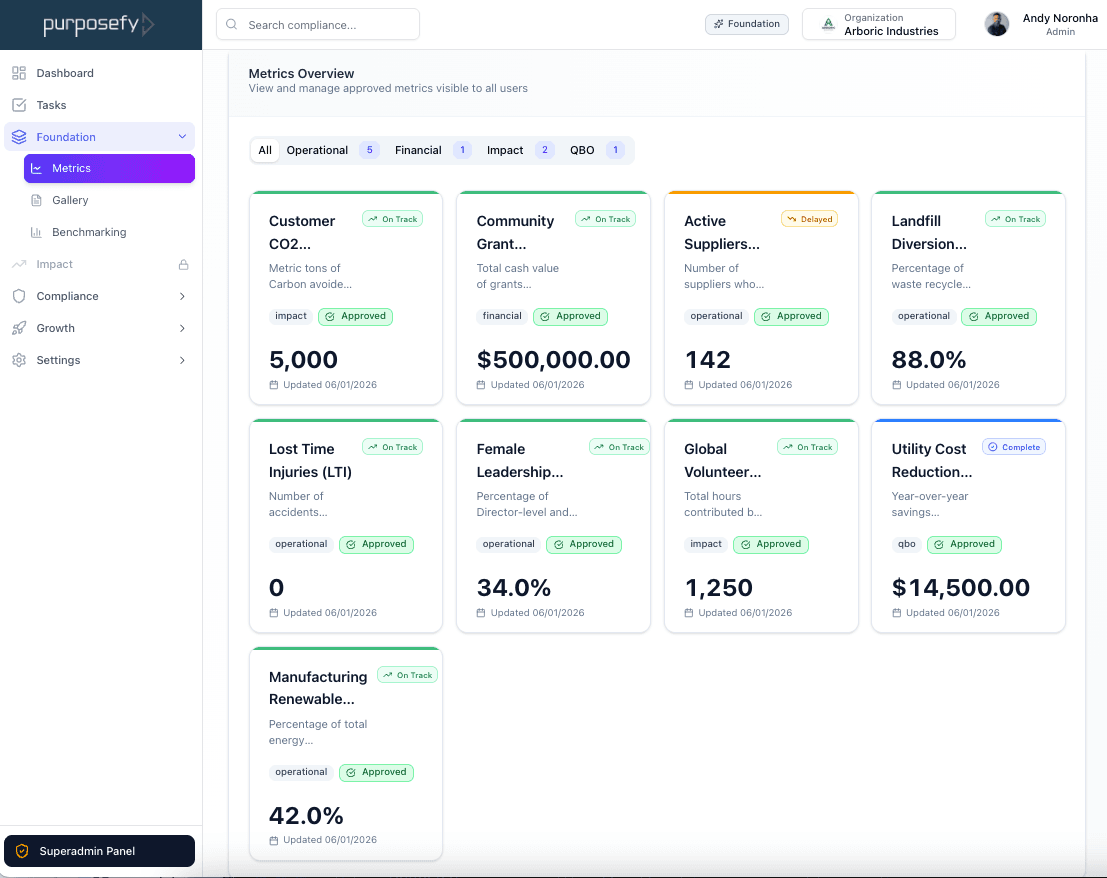Open Gallery from the sidebar
This screenshot has height=878, width=1107.
(x=36, y=200)
